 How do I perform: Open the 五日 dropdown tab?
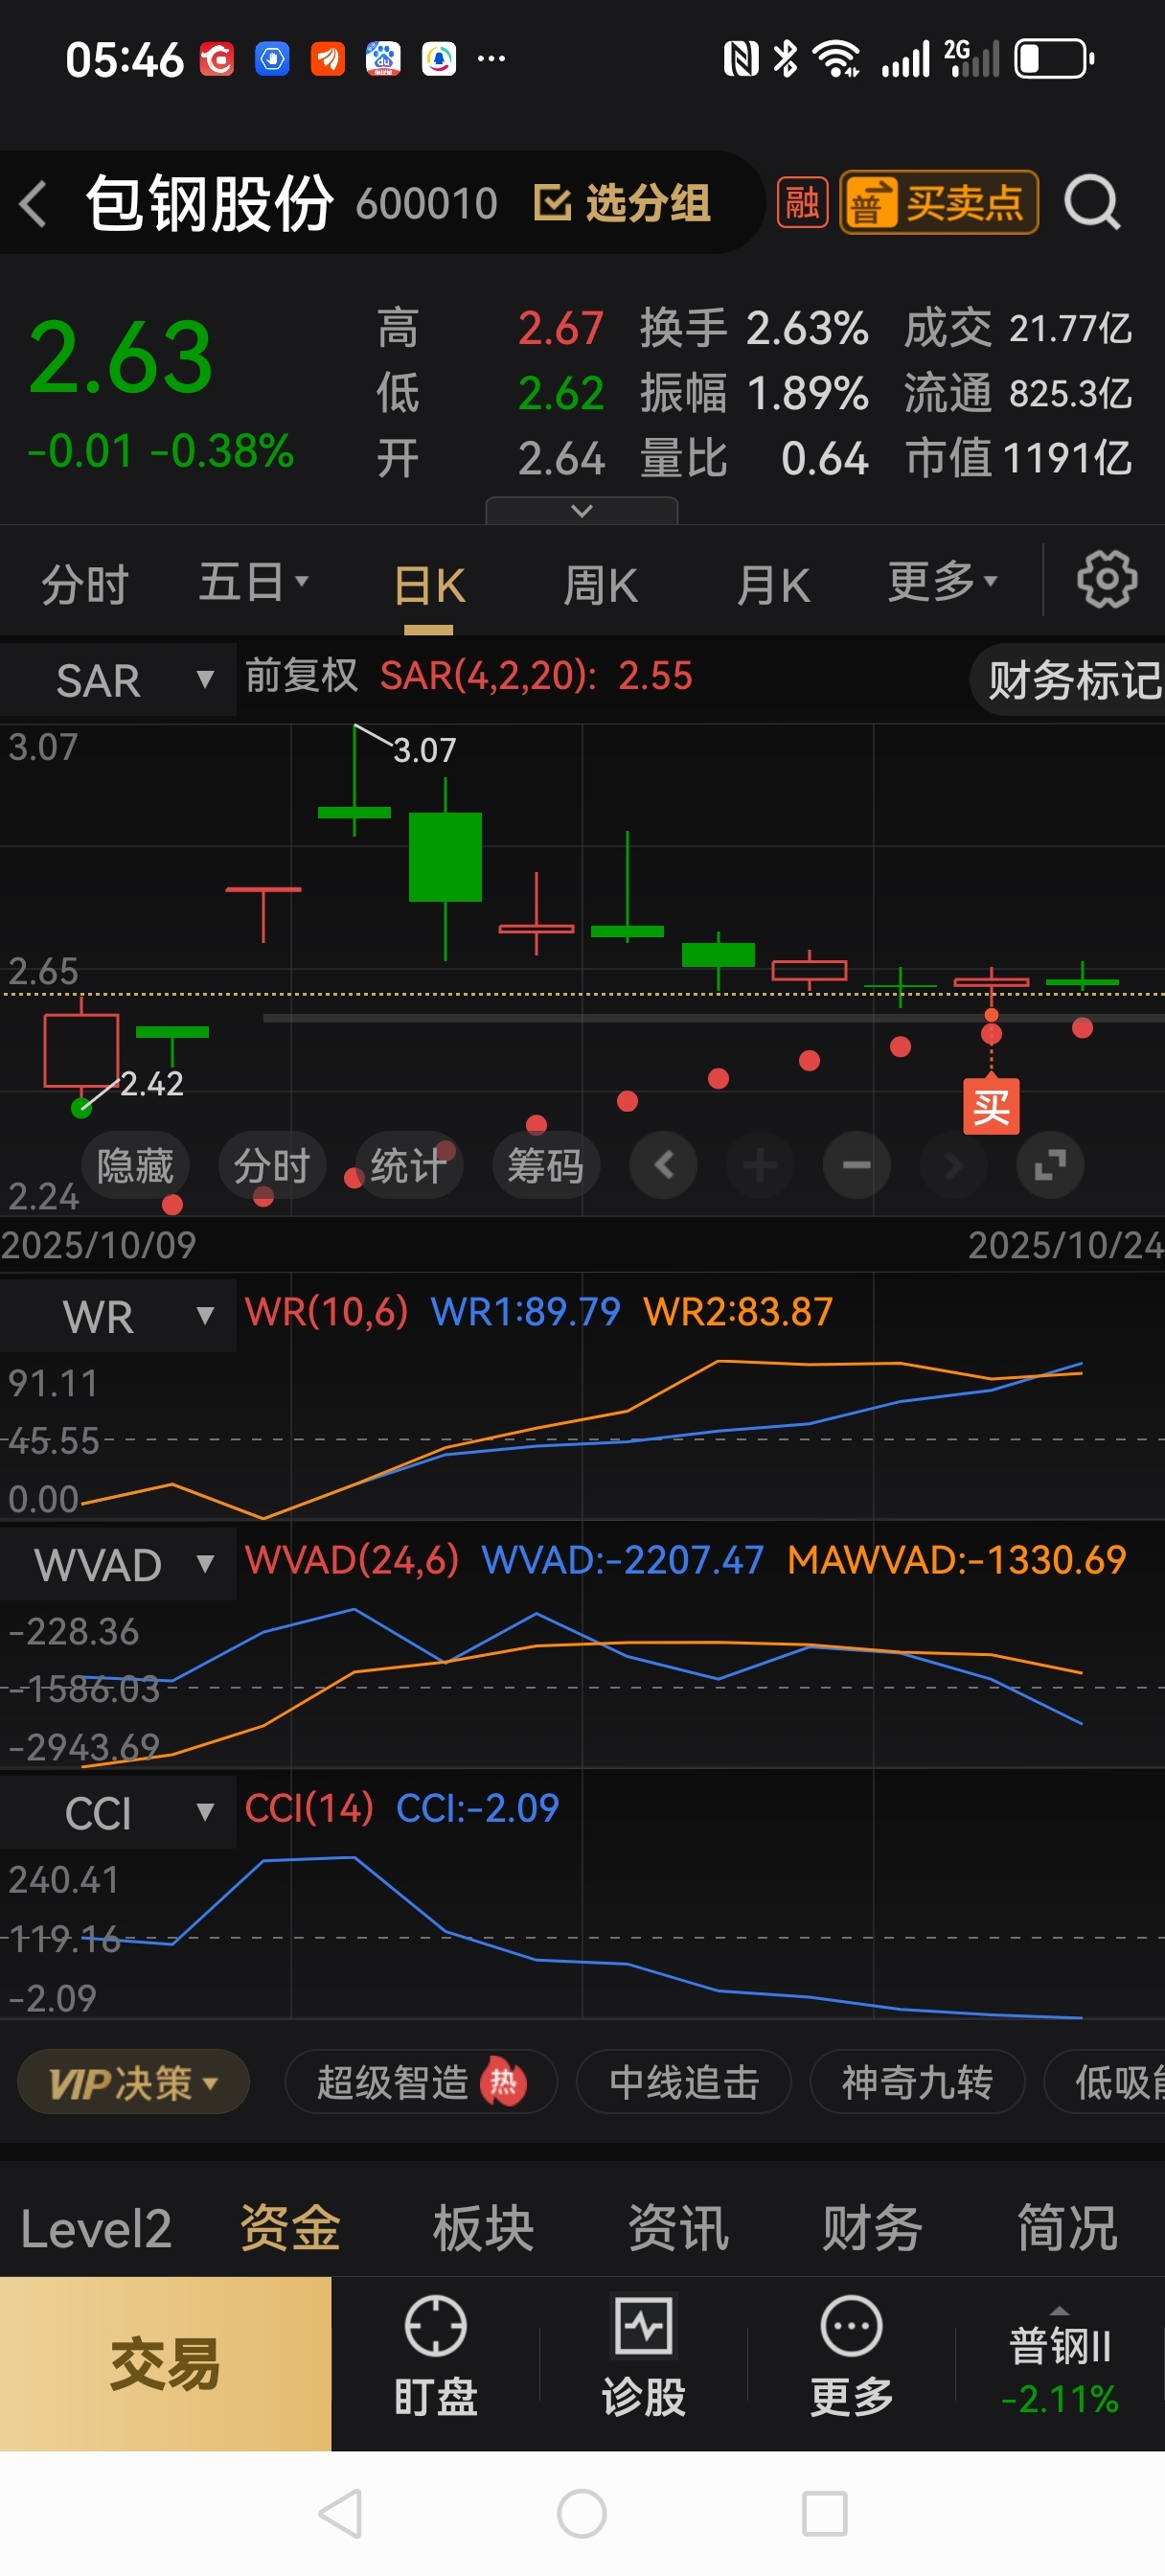(253, 582)
